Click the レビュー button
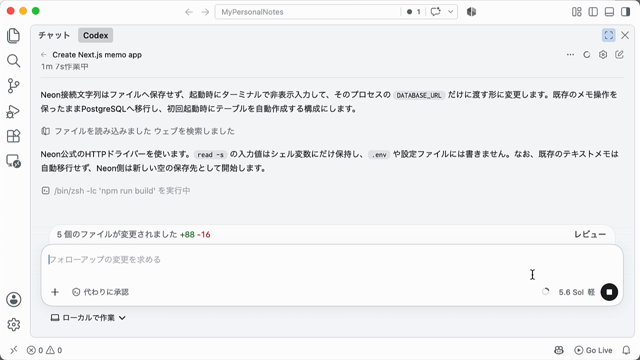This screenshot has height=360, width=640. click(x=590, y=234)
